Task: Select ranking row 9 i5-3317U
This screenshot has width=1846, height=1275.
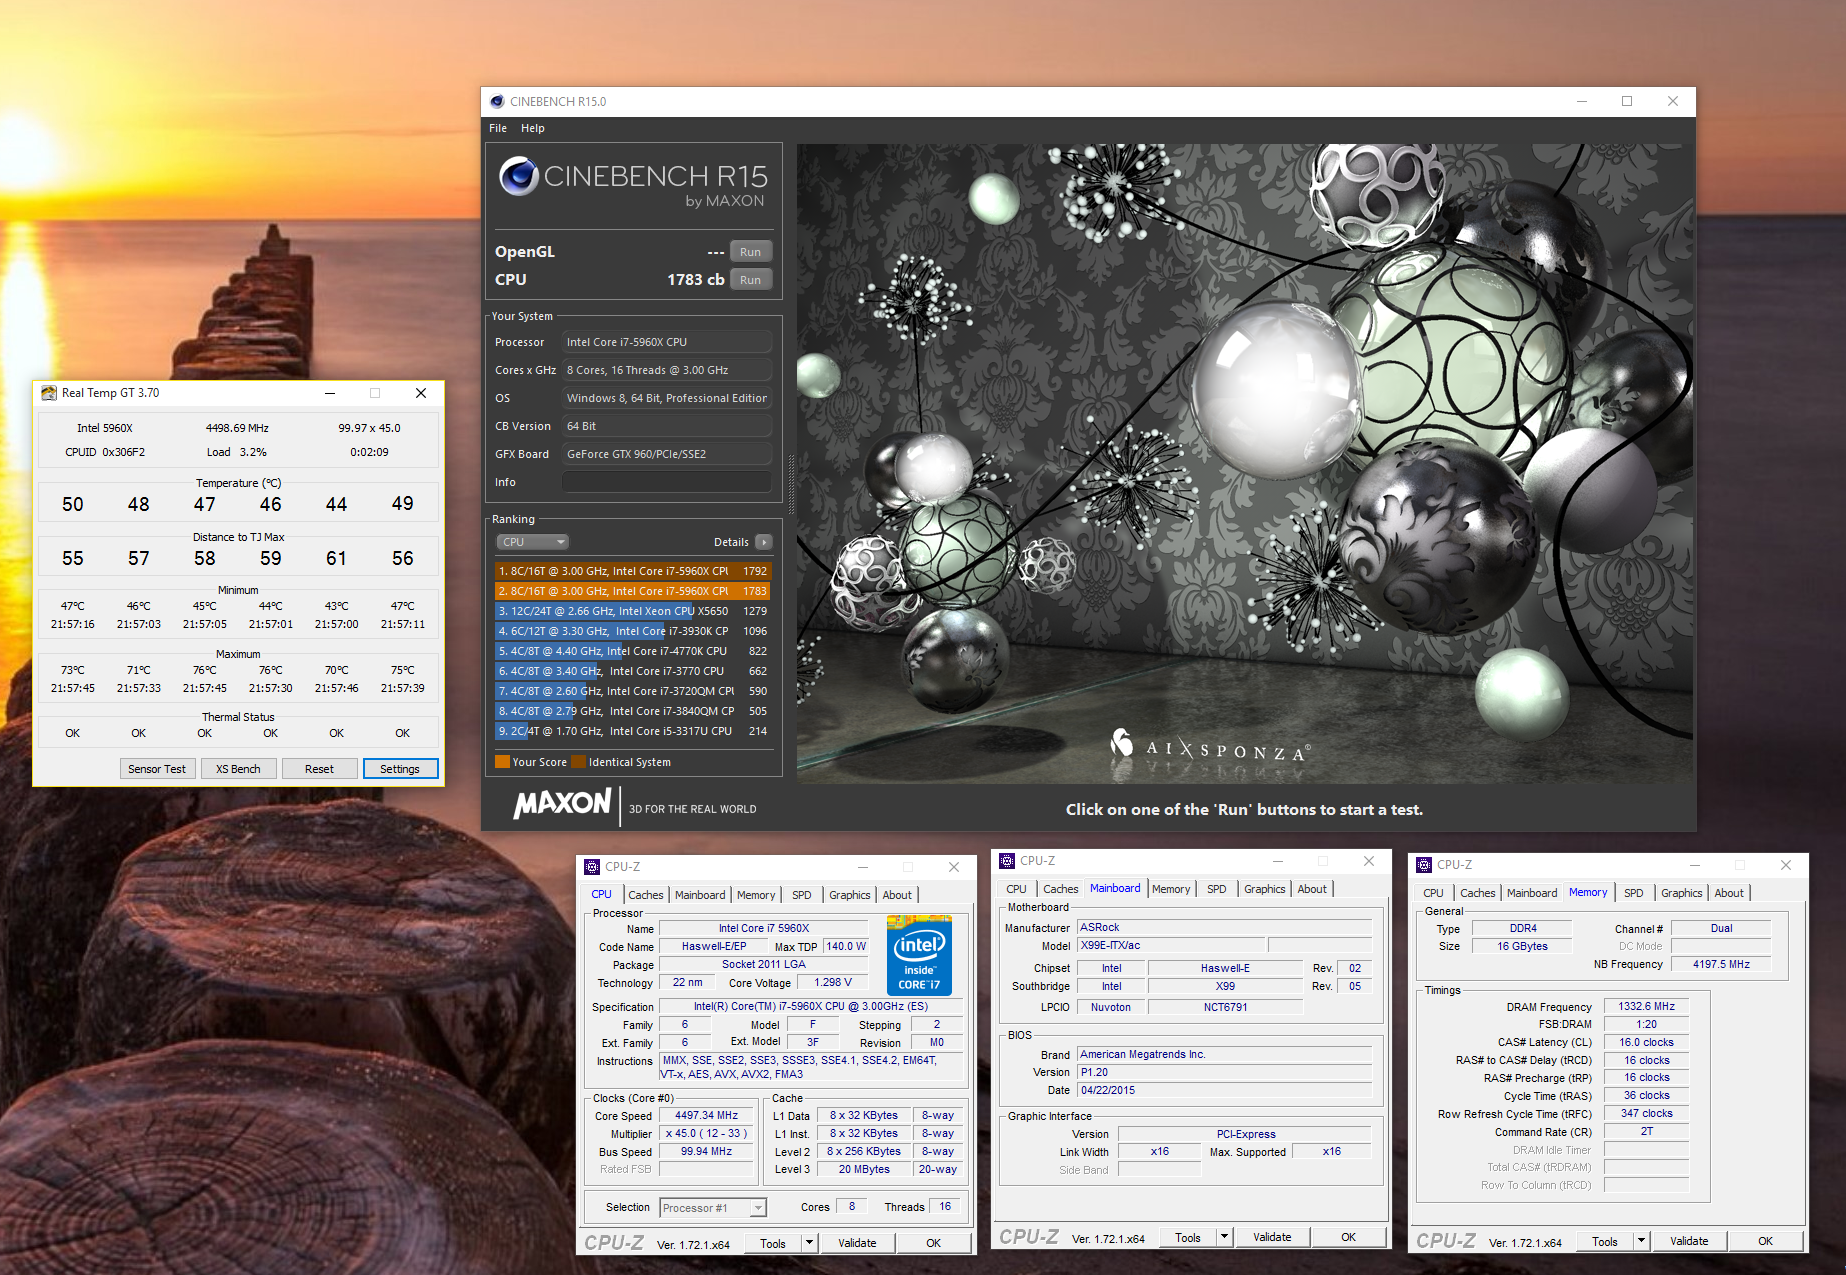Action: click(633, 731)
